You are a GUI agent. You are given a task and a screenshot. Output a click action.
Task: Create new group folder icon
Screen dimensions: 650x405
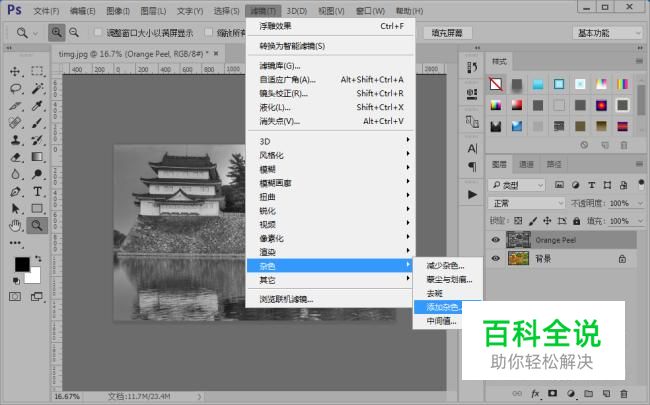click(x=588, y=393)
